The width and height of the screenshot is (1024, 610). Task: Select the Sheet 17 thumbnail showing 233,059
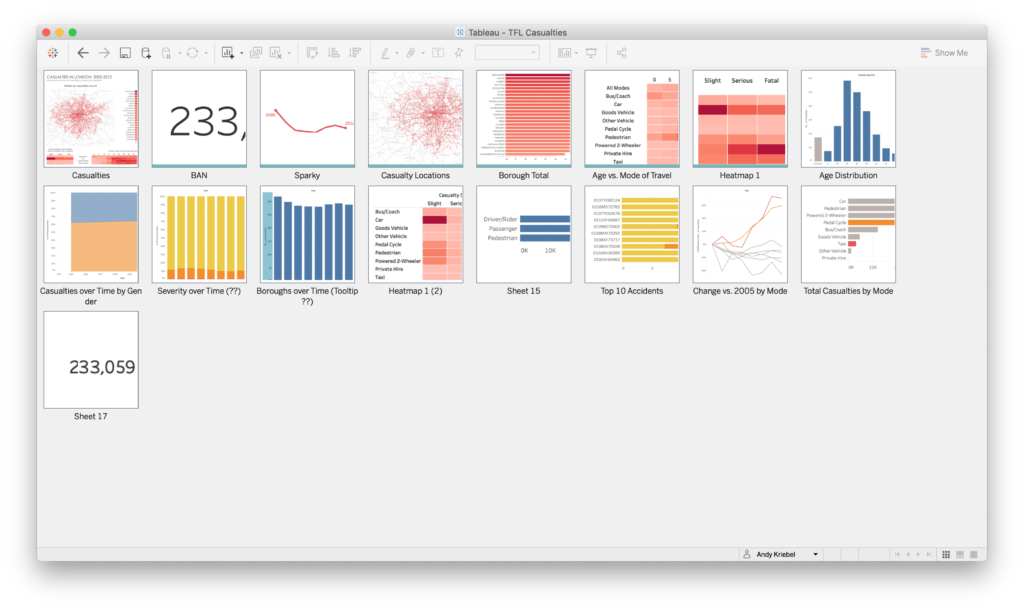(91, 360)
